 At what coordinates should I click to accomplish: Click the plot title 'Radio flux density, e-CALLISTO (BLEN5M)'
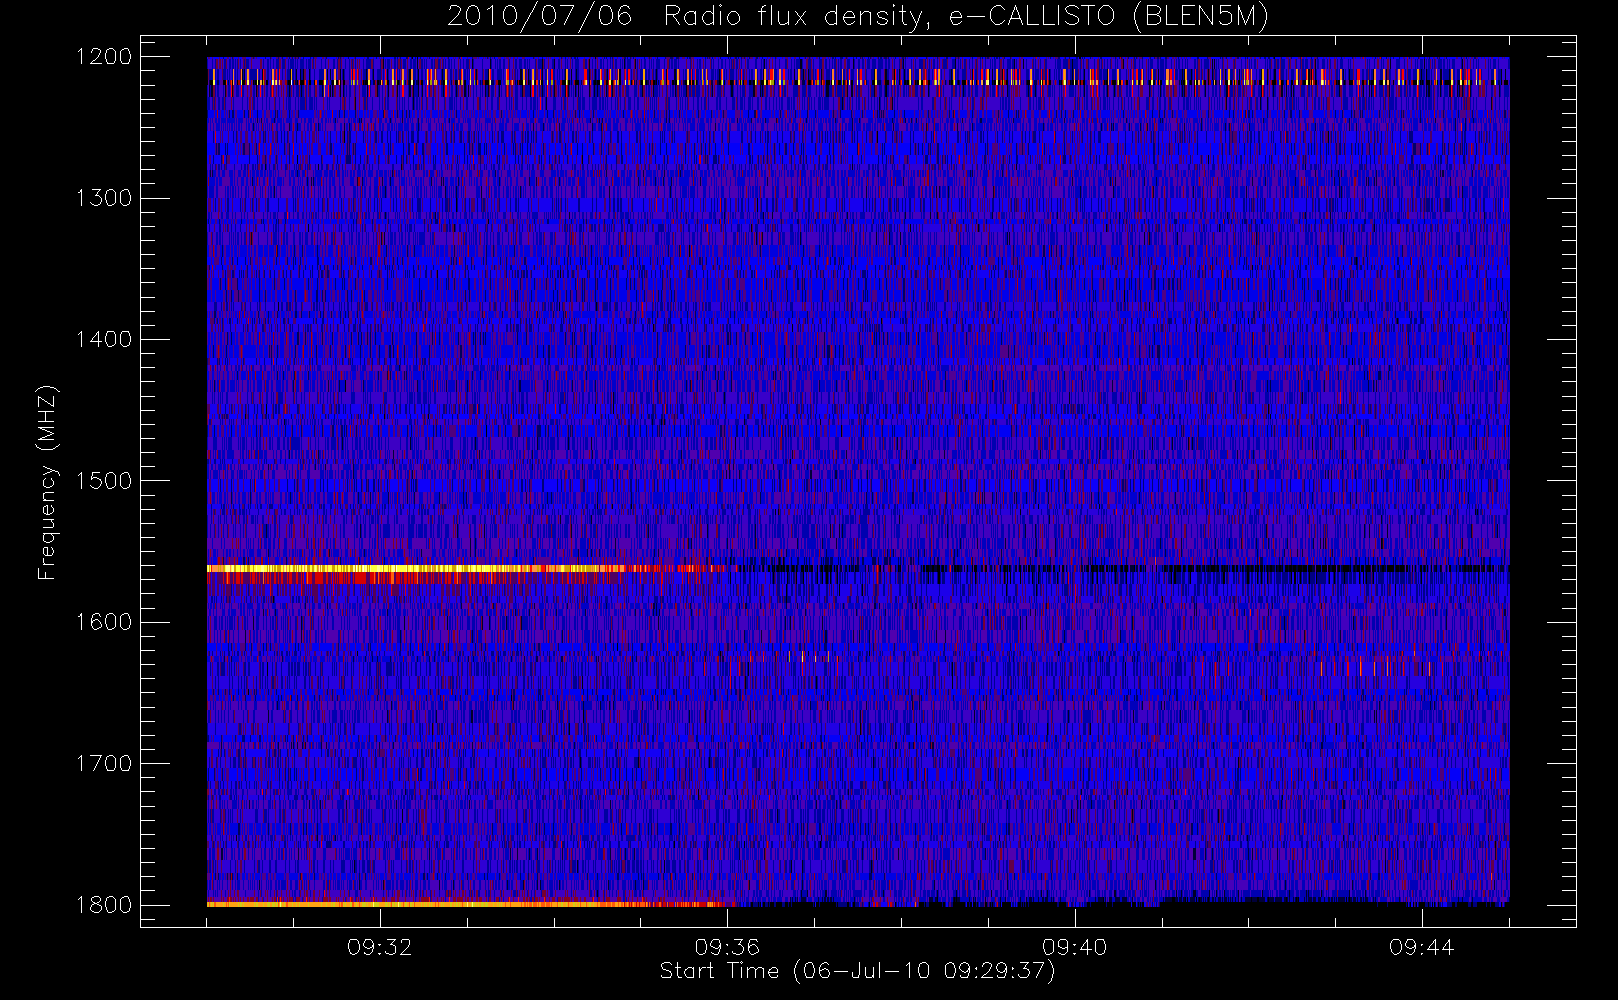(966, 17)
